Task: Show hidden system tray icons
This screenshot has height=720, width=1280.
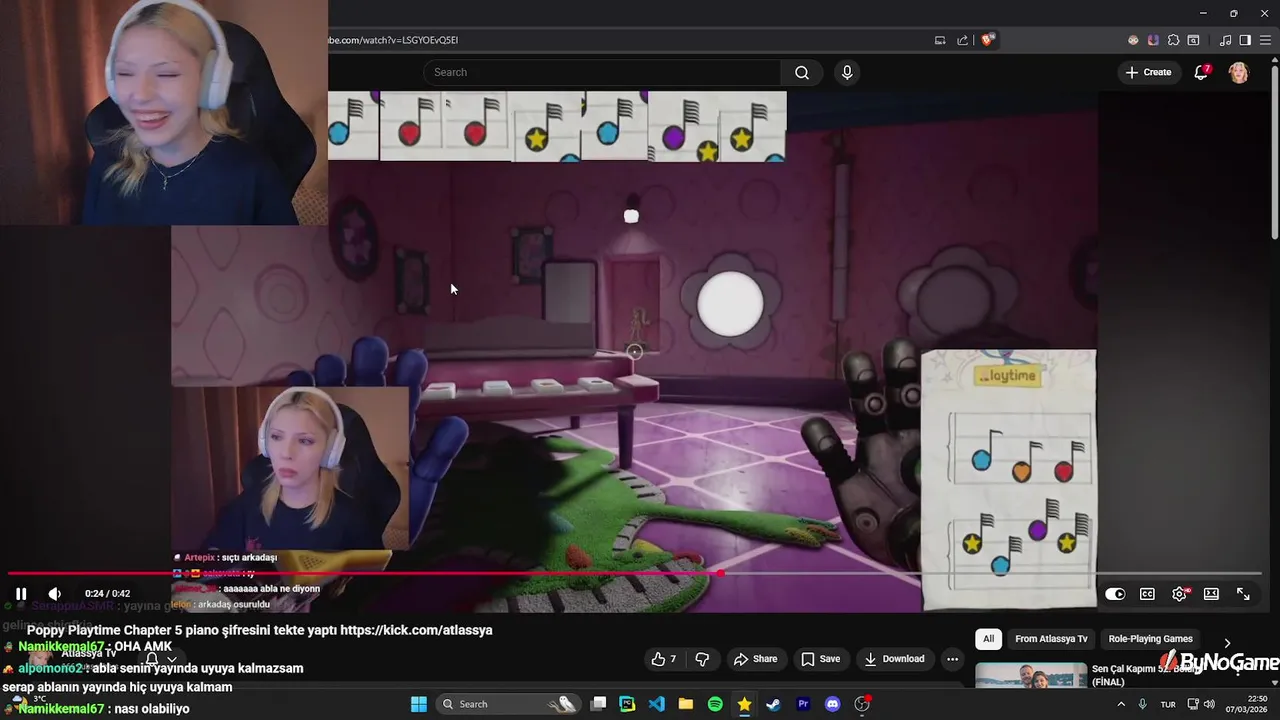Action: click(1120, 704)
